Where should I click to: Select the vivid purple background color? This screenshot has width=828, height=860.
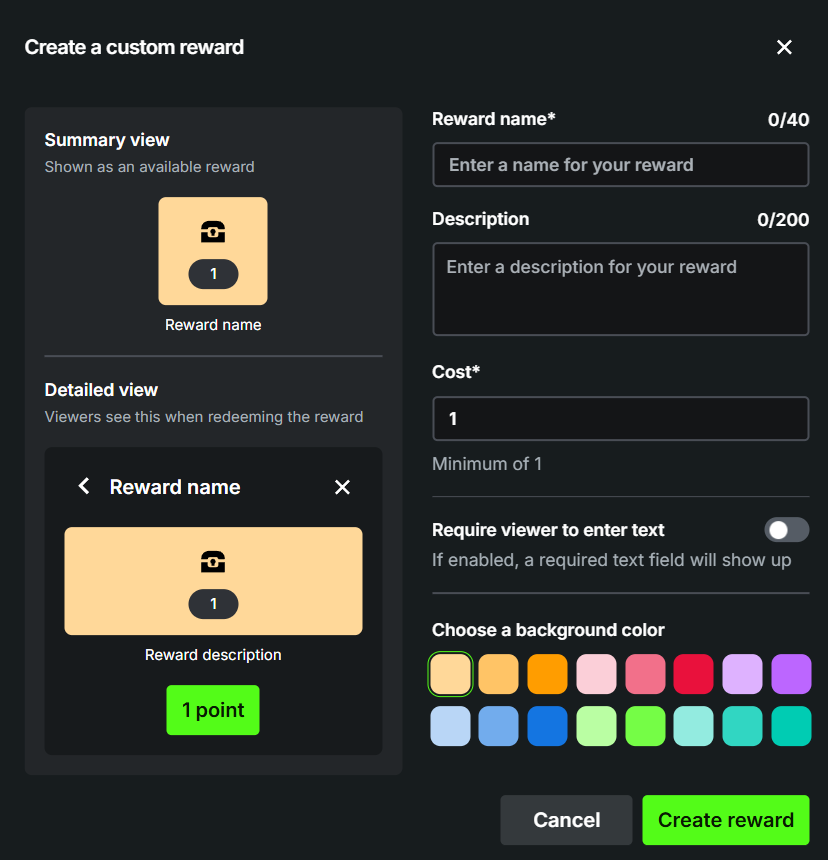tap(791, 674)
